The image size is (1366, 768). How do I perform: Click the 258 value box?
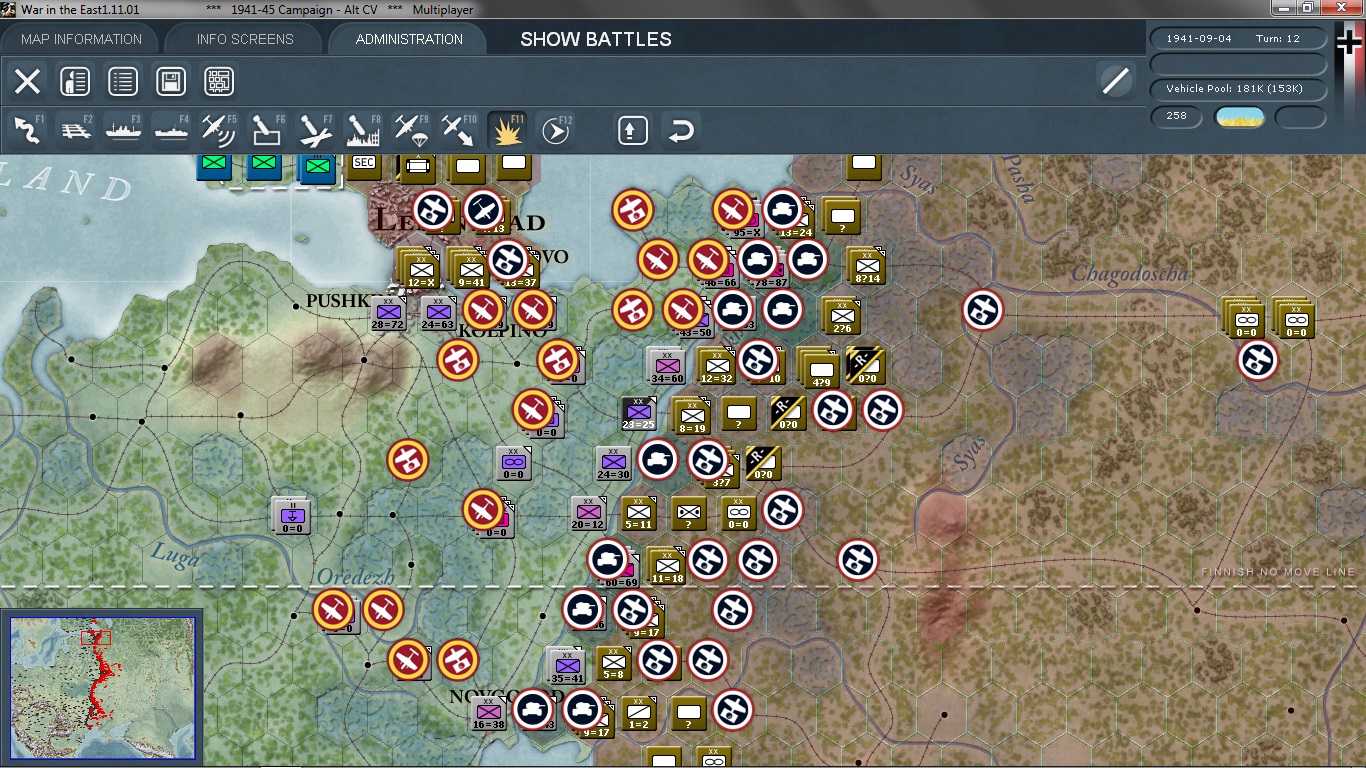tap(1177, 116)
